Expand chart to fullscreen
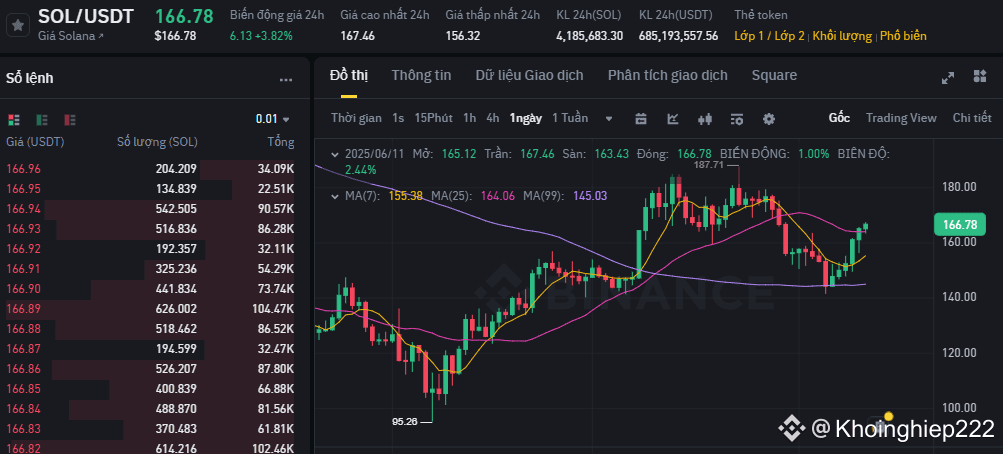 click(x=948, y=77)
